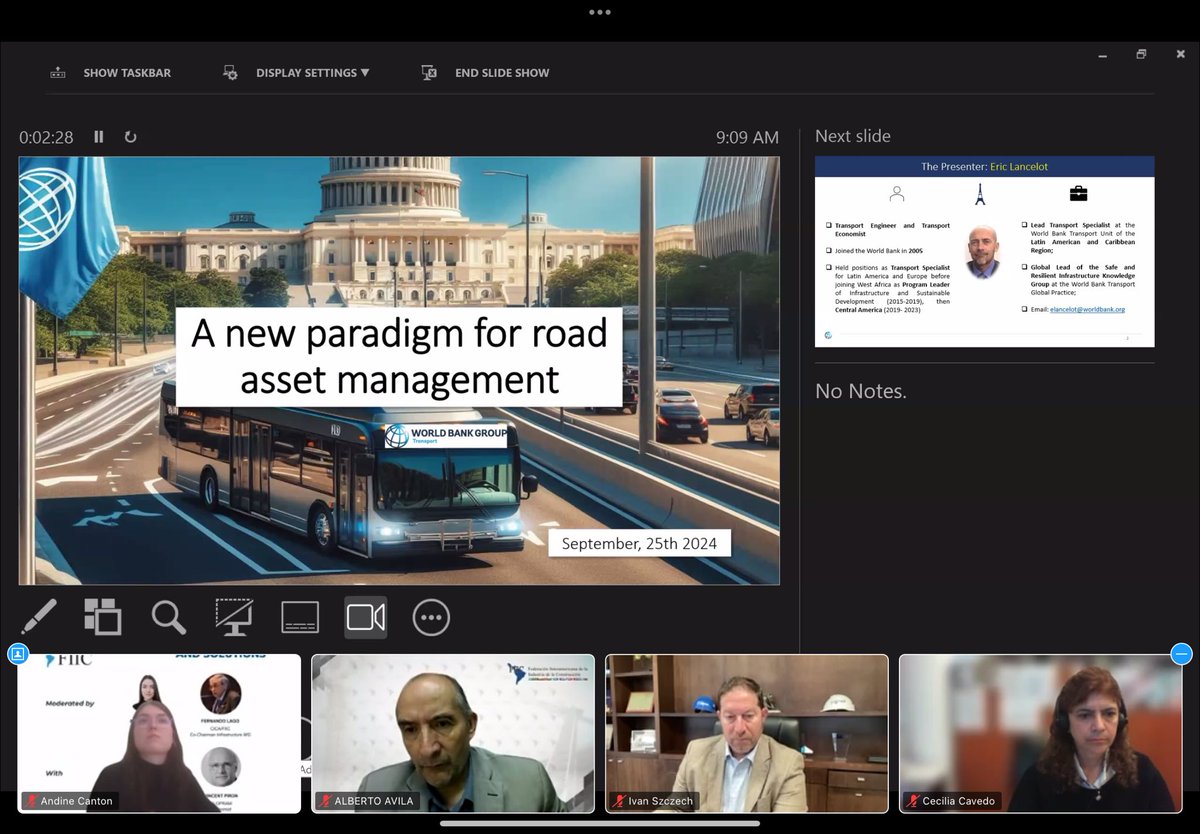Select the pen and laser pointer tool
The image size is (1200, 834).
pyautogui.click(x=38, y=617)
